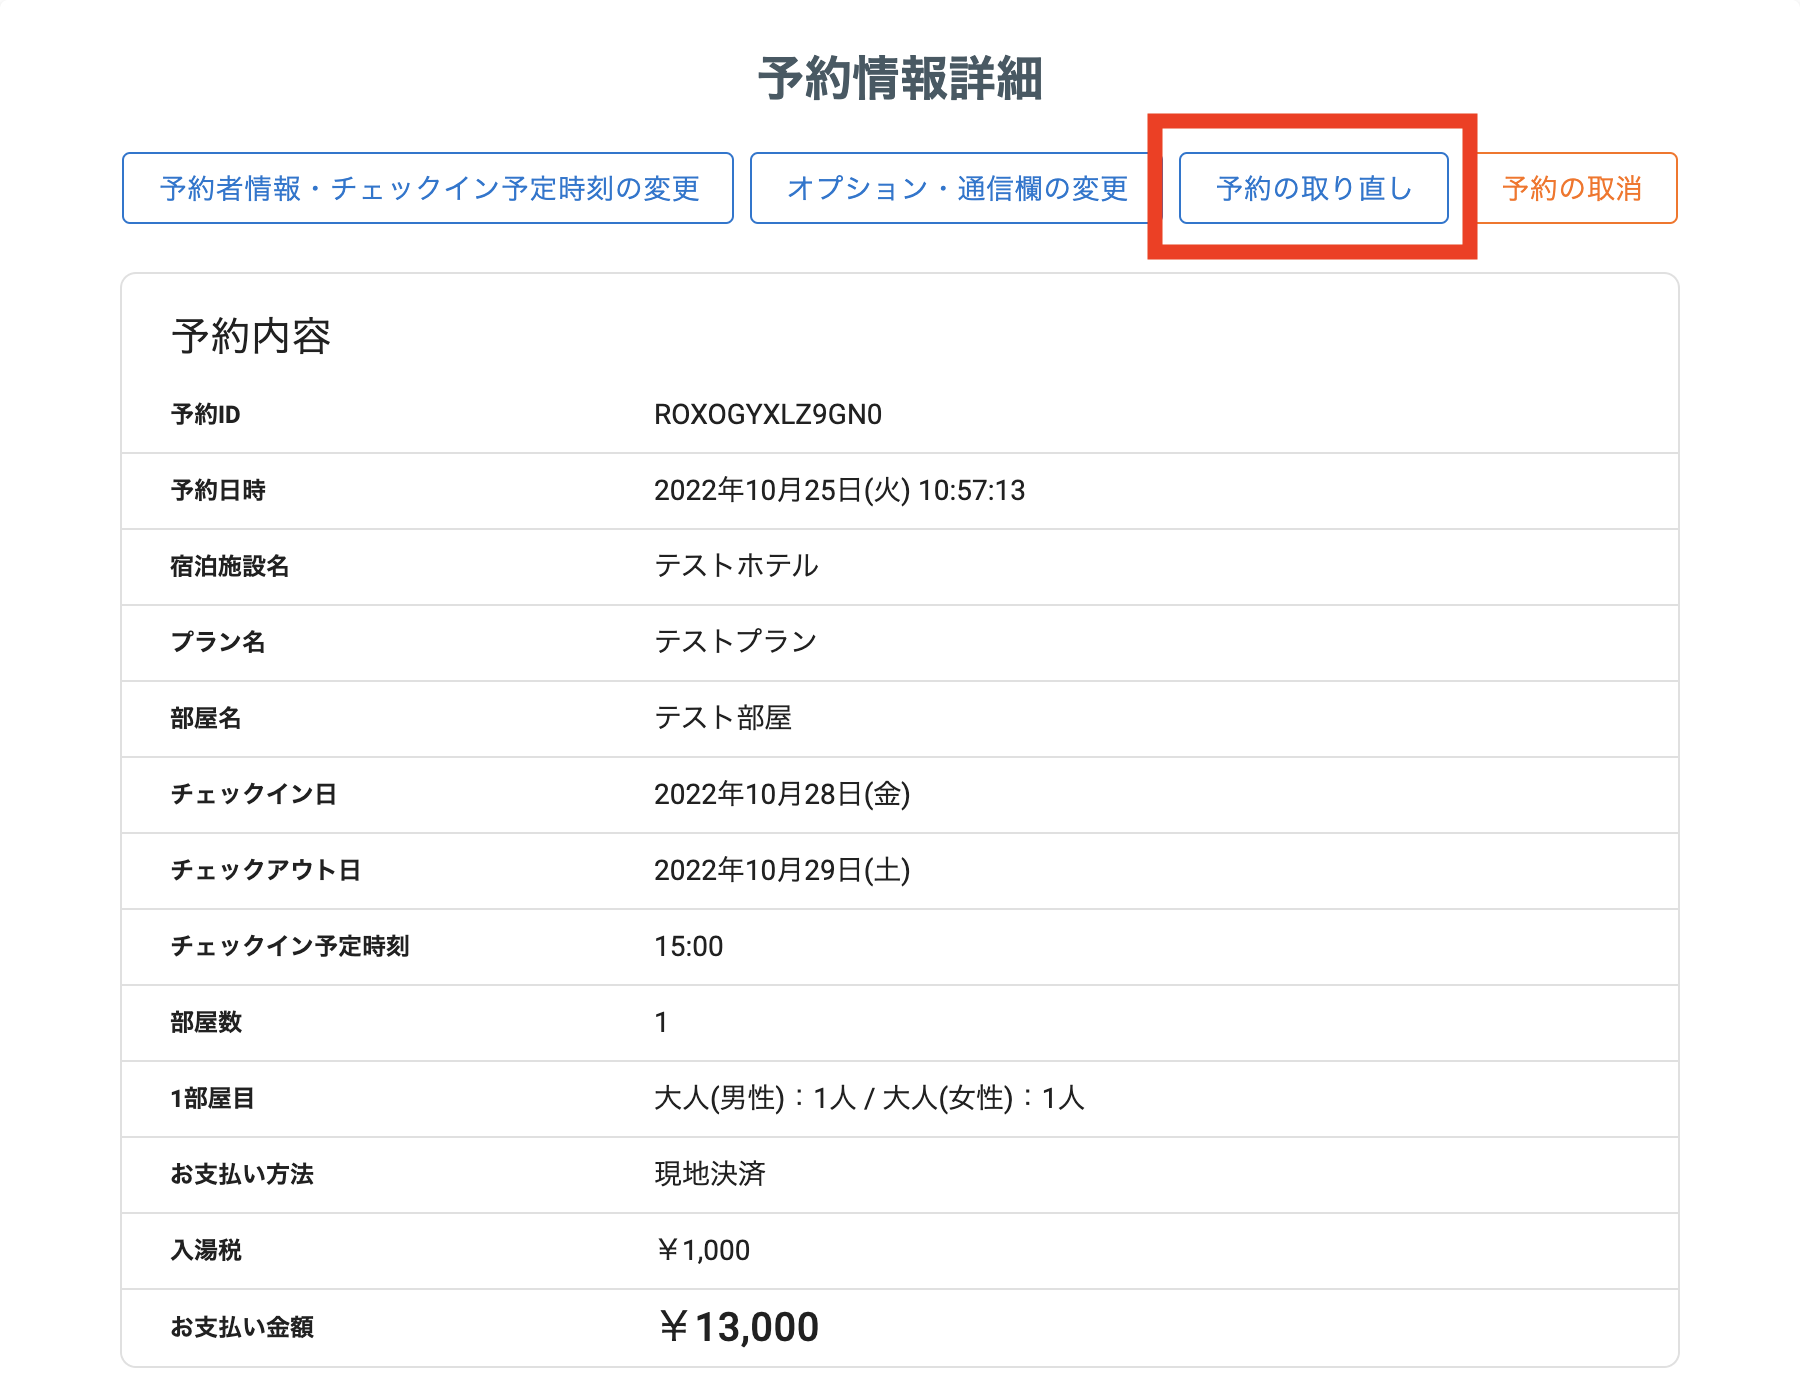Click the check-in date 2022年10月28日(金)
The width and height of the screenshot is (1800, 1392).
pyautogui.click(x=781, y=794)
